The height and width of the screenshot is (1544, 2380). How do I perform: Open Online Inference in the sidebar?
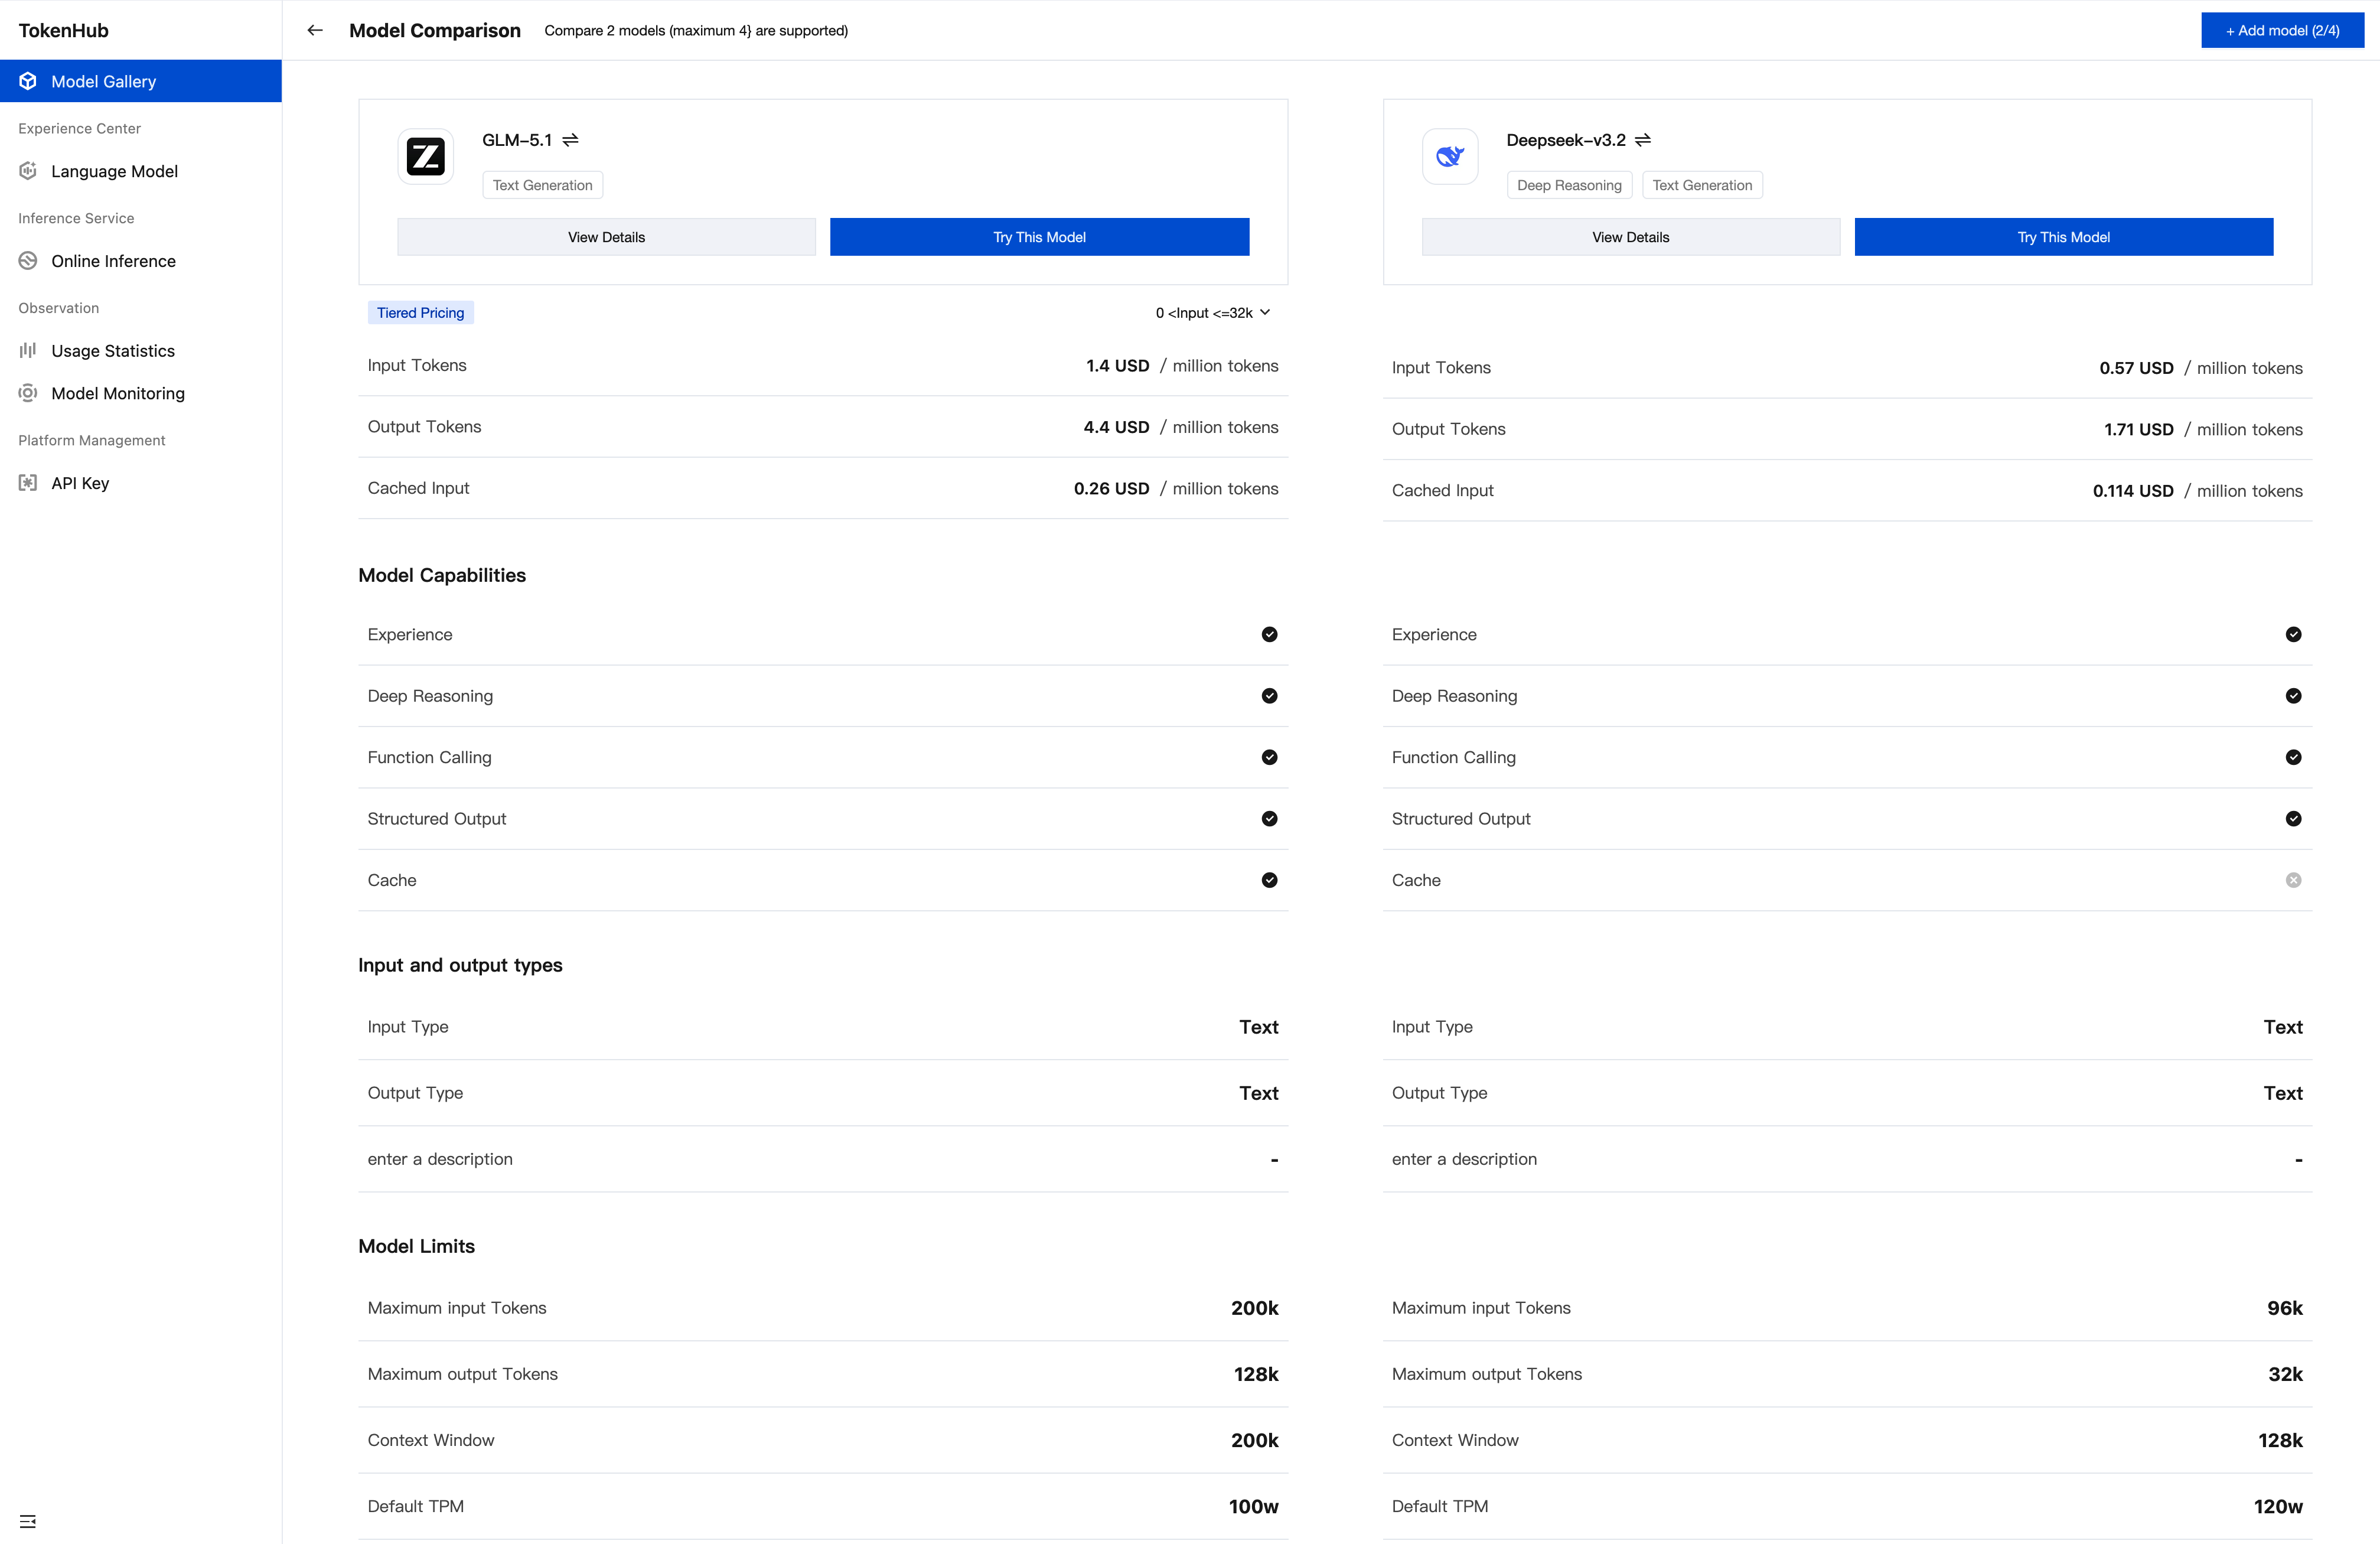113,261
